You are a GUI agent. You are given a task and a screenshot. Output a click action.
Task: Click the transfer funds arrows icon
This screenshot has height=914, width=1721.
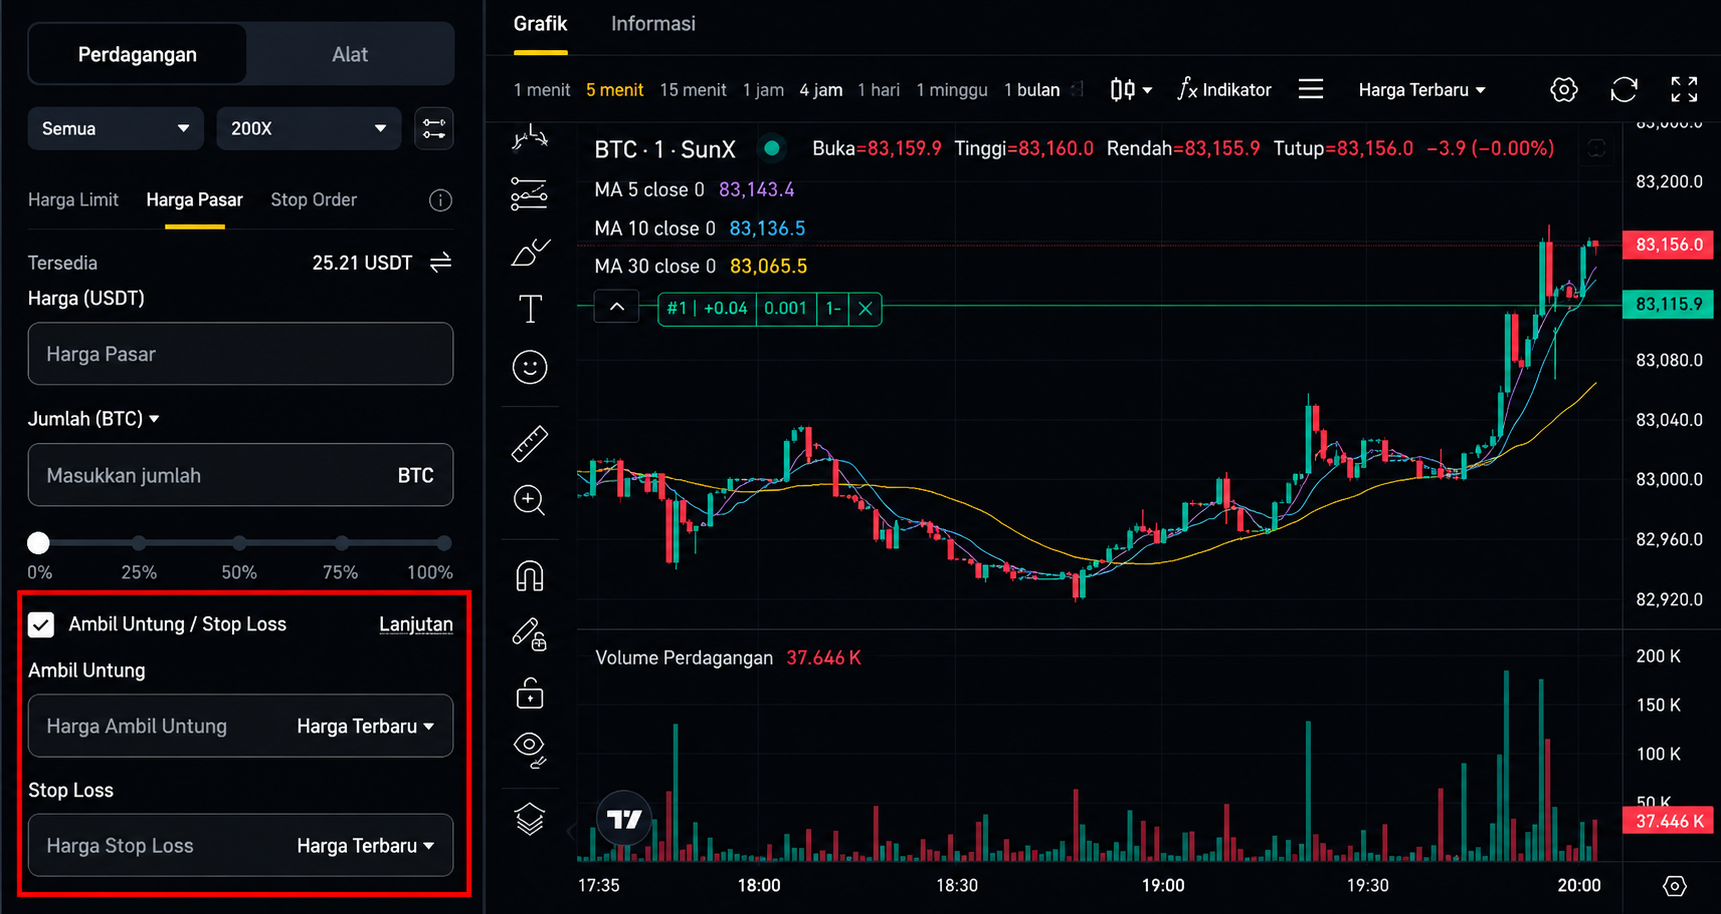[x=441, y=263]
